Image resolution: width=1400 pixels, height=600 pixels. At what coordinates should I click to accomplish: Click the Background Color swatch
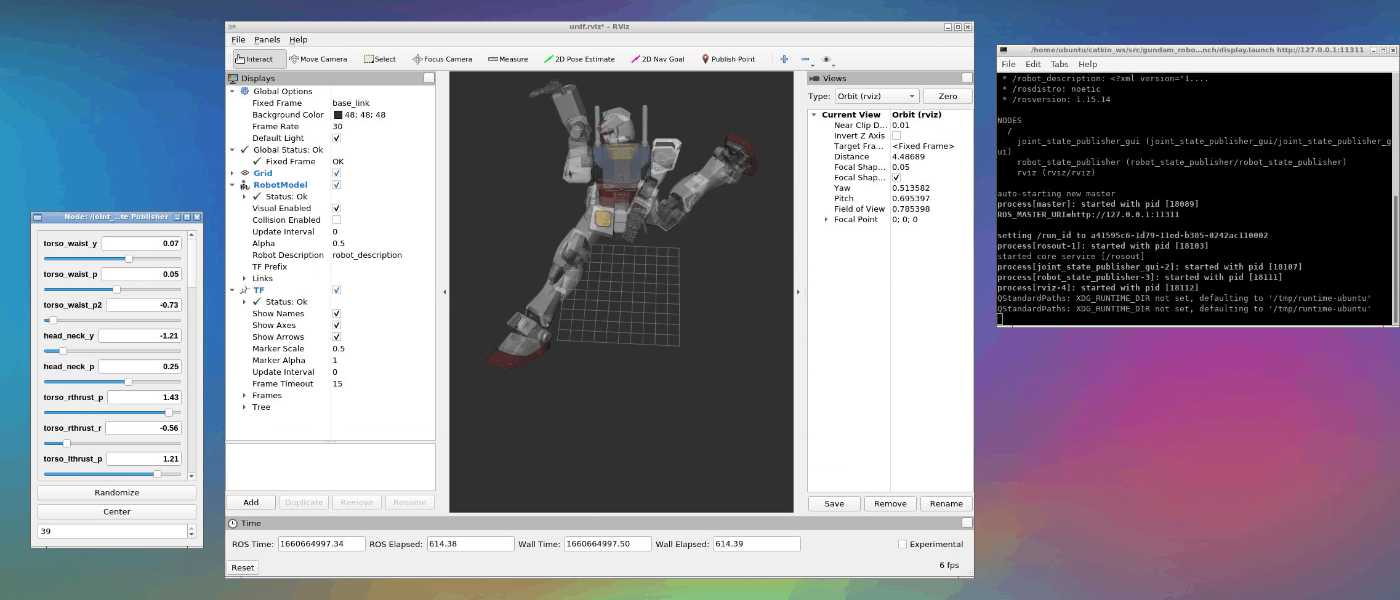[x=337, y=115]
